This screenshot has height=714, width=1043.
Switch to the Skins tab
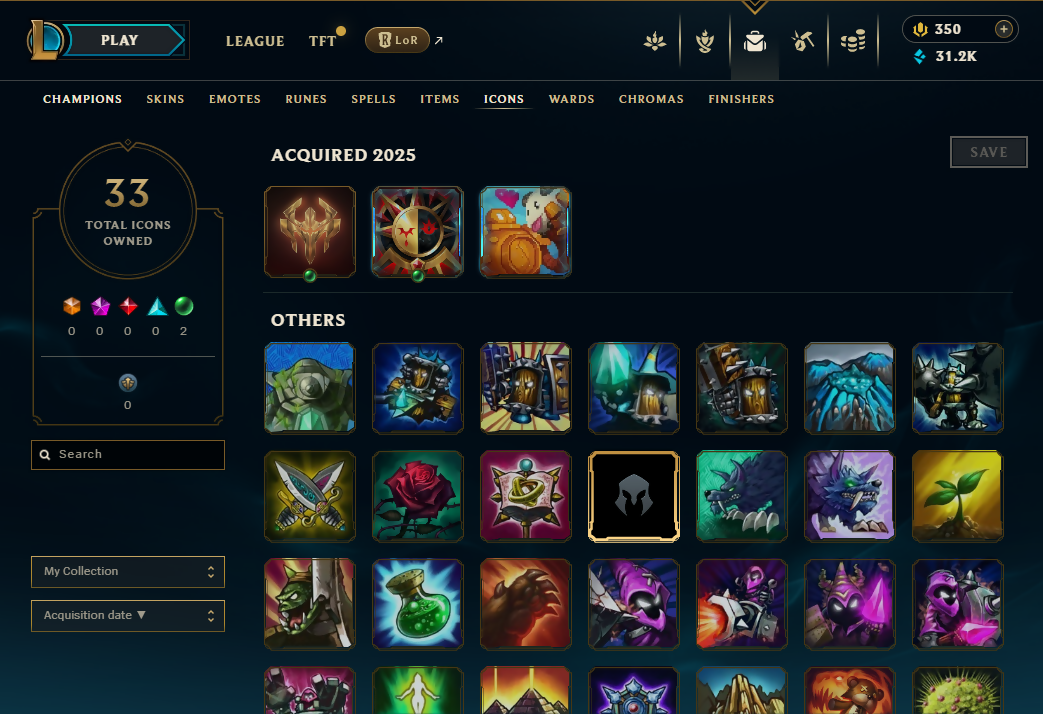(165, 99)
